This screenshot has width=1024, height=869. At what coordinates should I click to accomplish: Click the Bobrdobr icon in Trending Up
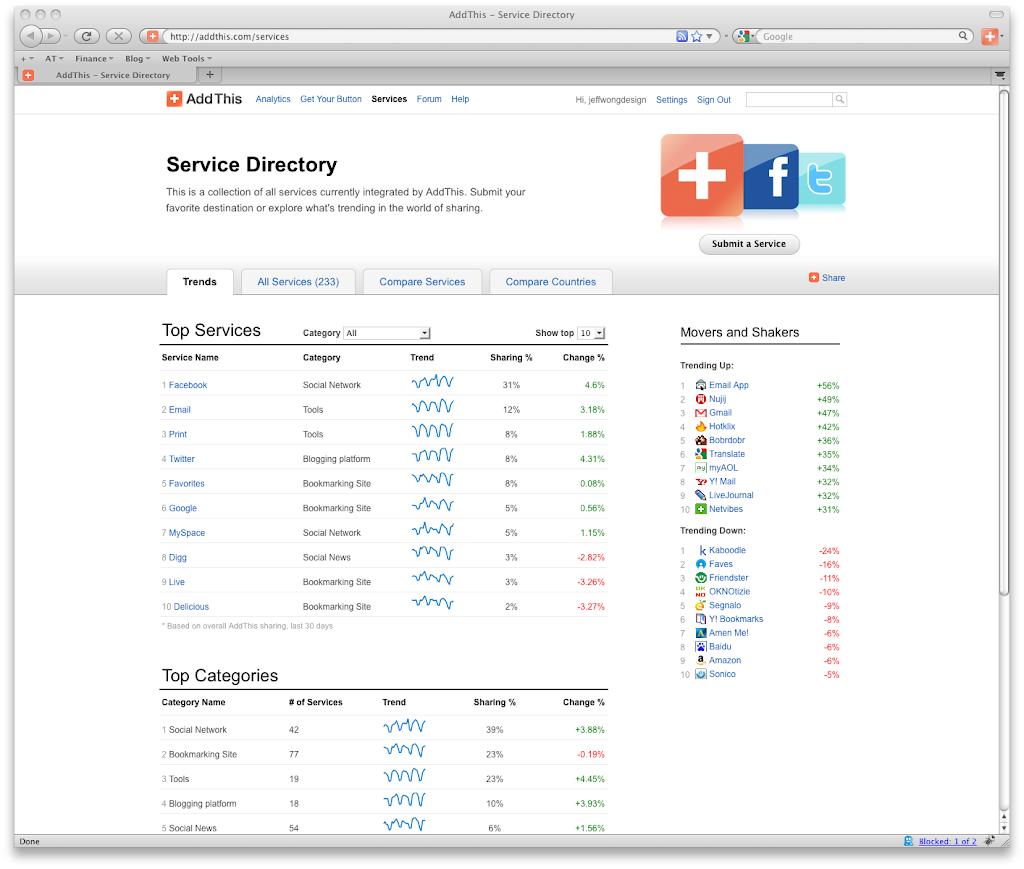701,440
